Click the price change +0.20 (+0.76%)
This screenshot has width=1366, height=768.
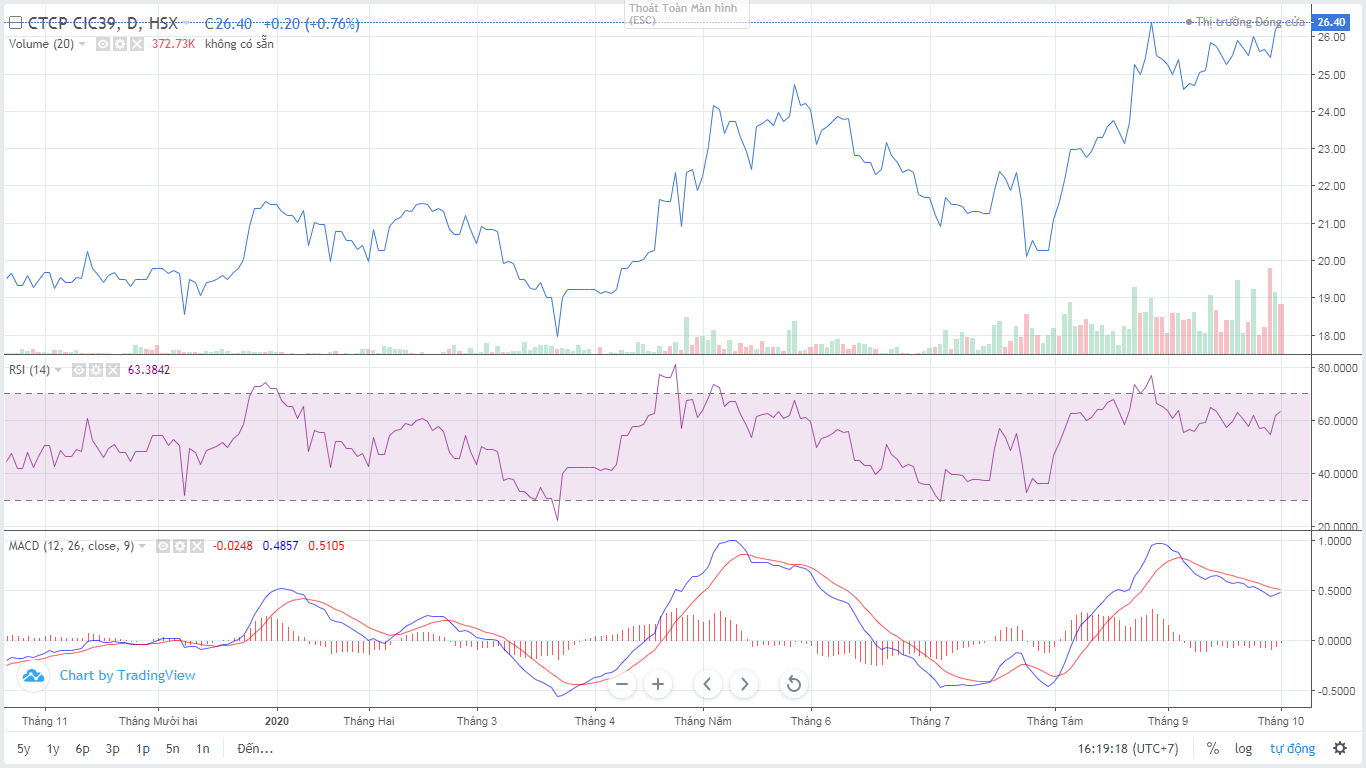(311, 23)
